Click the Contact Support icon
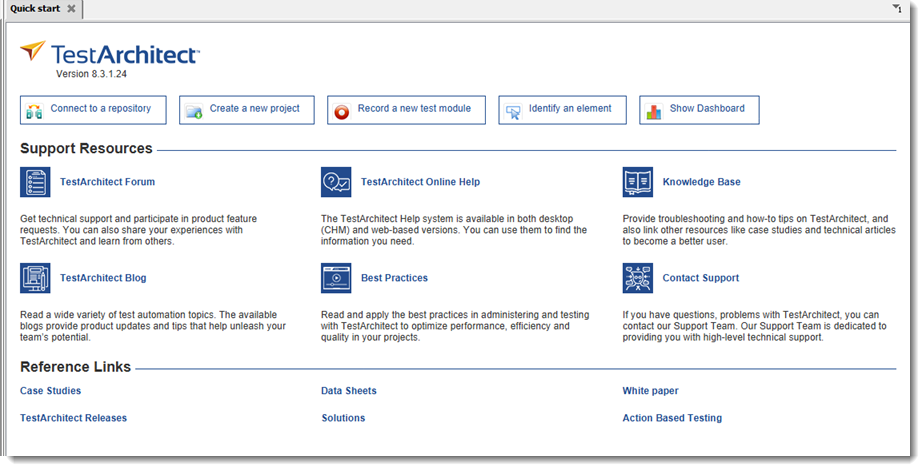The height and width of the screenshot is (471, 924). click(638, 278)
